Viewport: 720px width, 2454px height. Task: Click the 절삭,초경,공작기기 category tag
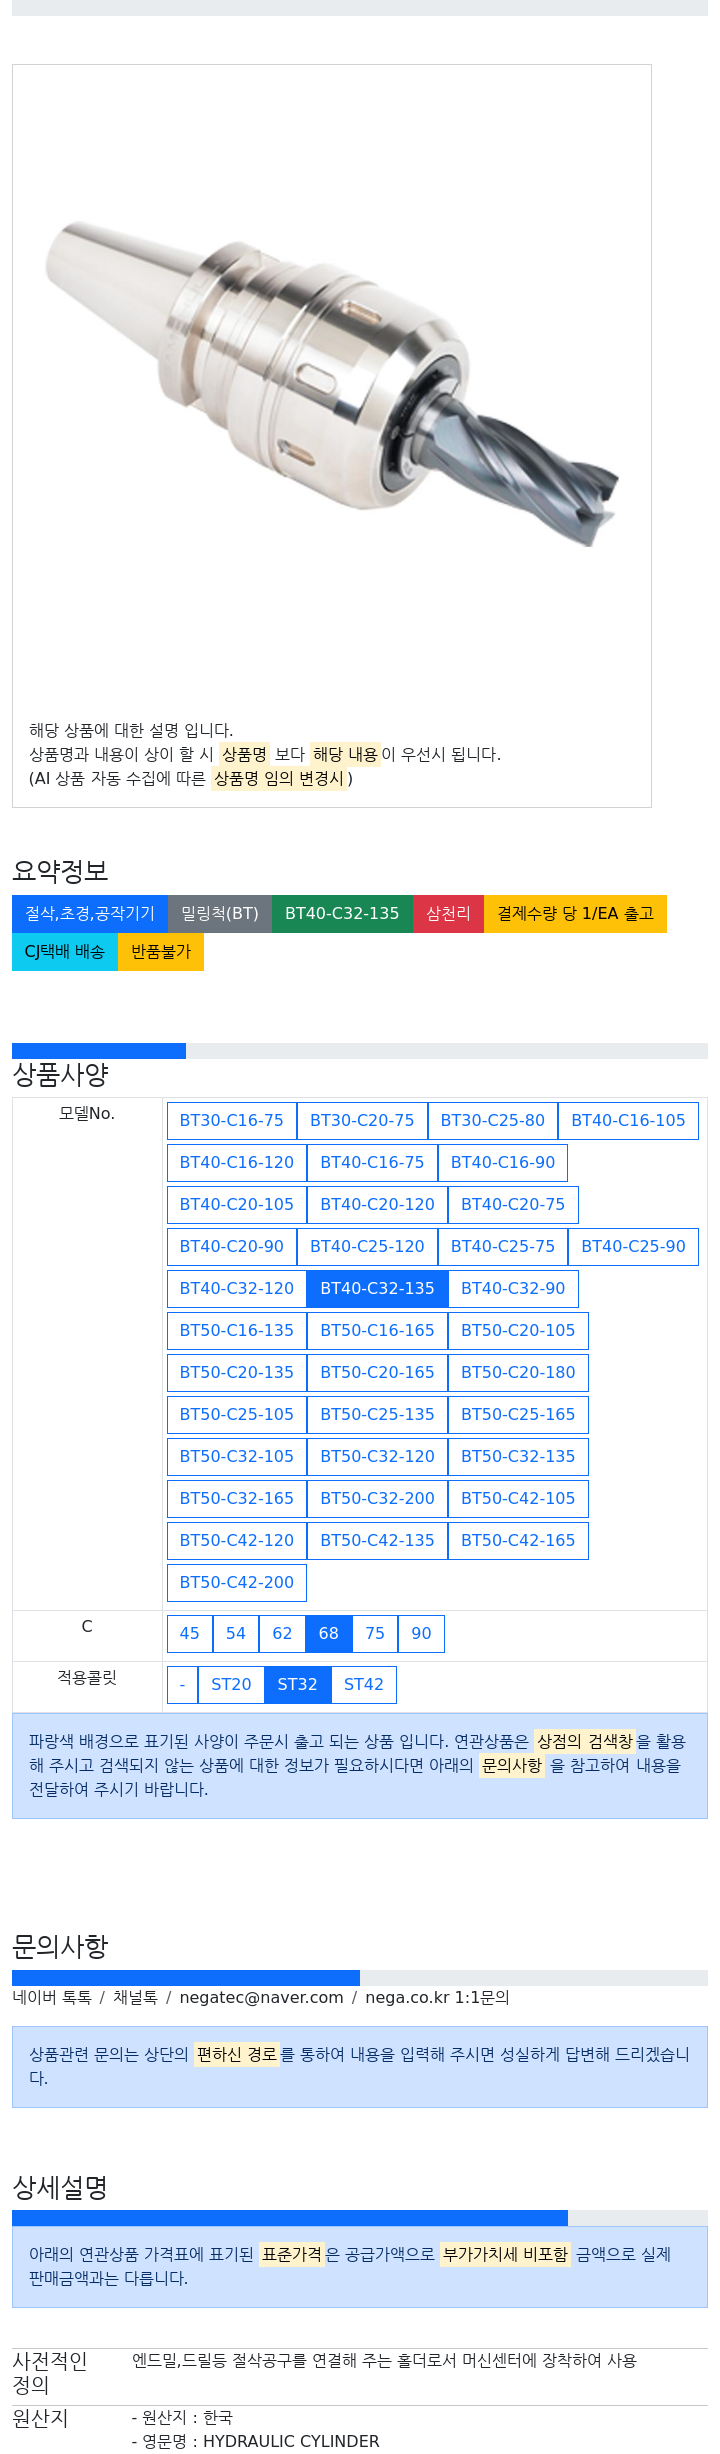tap(90, 913)
